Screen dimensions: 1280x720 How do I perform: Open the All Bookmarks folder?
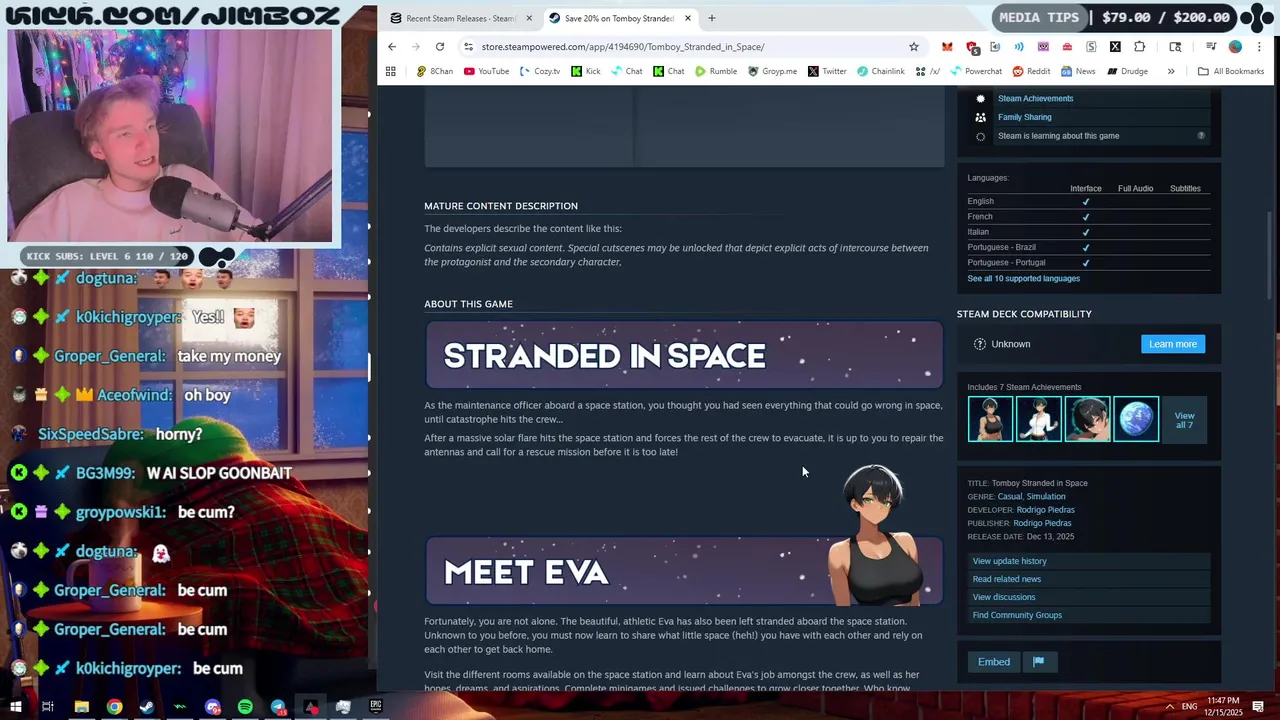(1231, 71)
